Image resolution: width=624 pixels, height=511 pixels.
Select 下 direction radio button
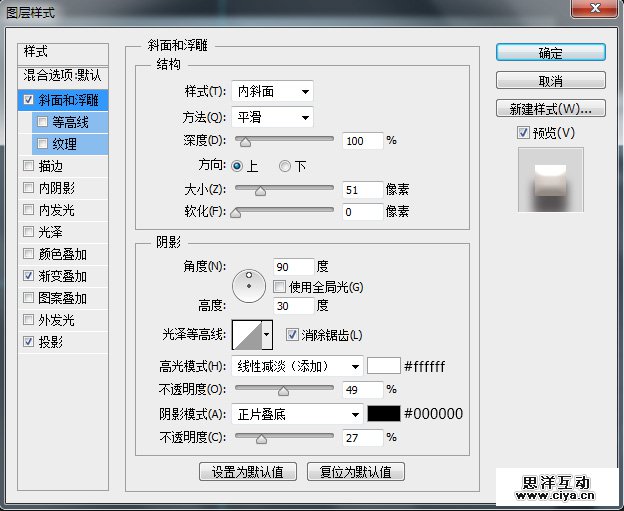point(285,166)
